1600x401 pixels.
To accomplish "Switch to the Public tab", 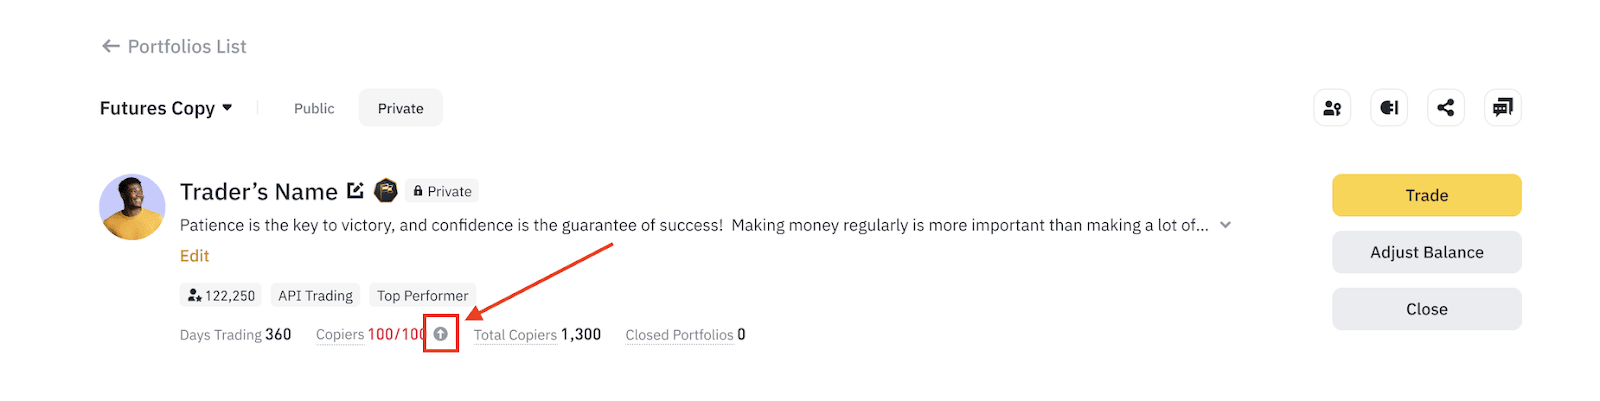I will coord(314,108).
